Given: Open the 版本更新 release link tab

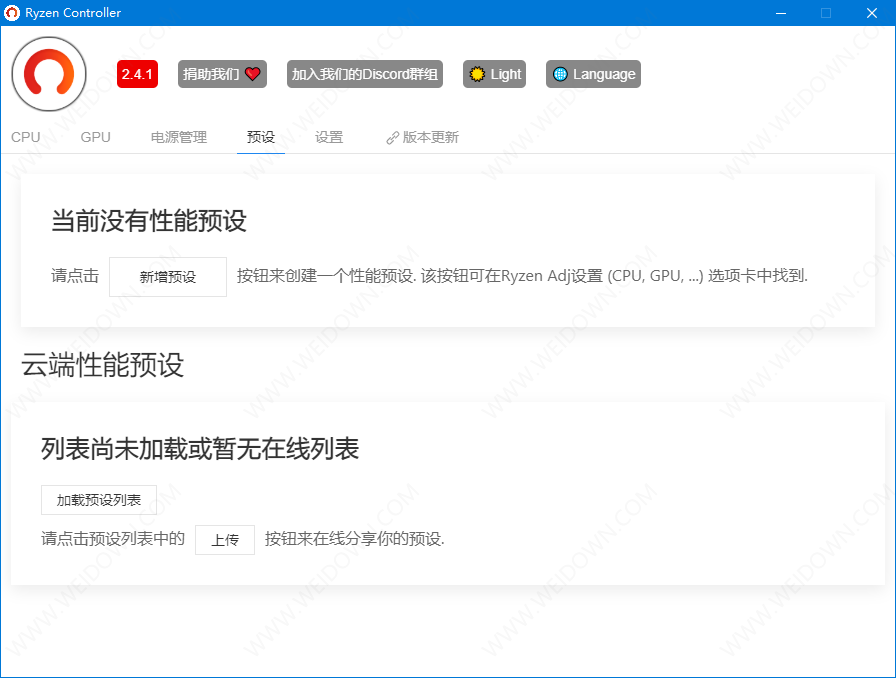Looking at the screenshot, I should point(422,137).
